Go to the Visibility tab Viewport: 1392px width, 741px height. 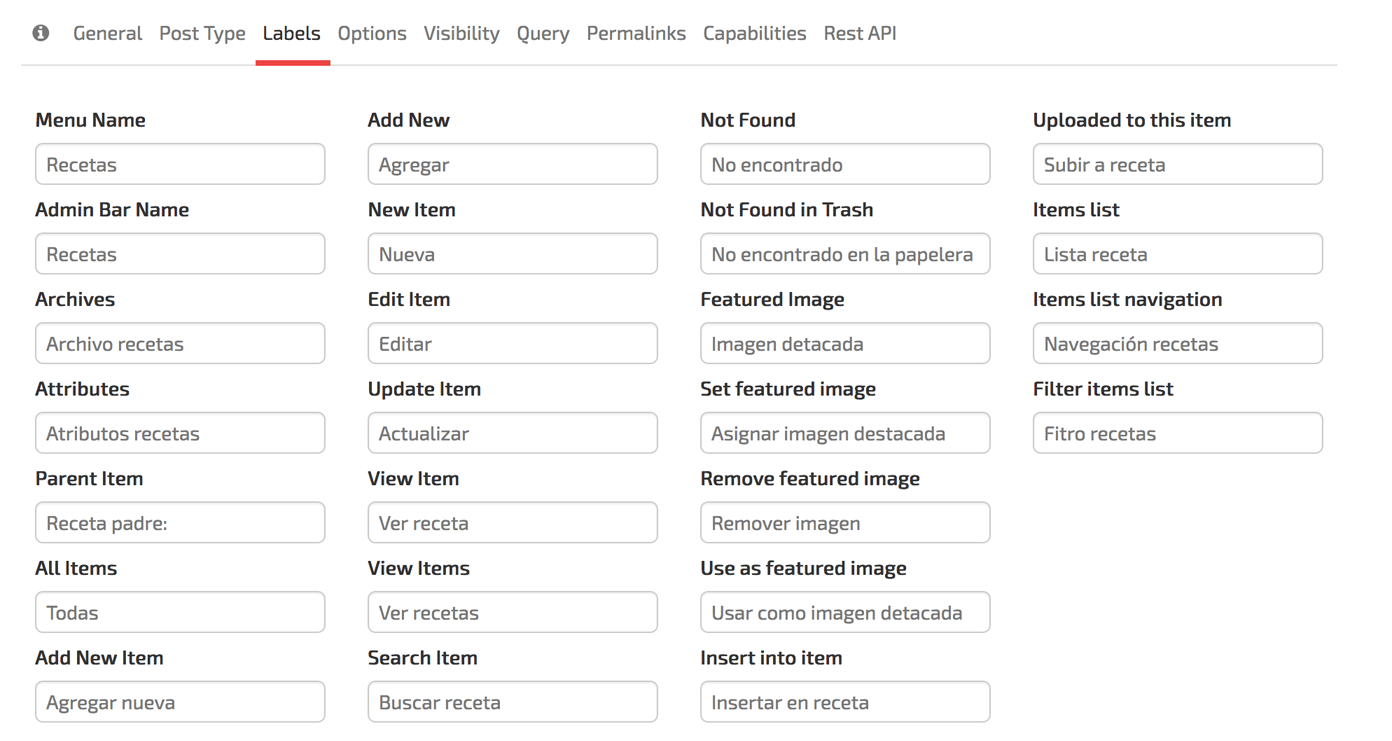pos(461,33)
